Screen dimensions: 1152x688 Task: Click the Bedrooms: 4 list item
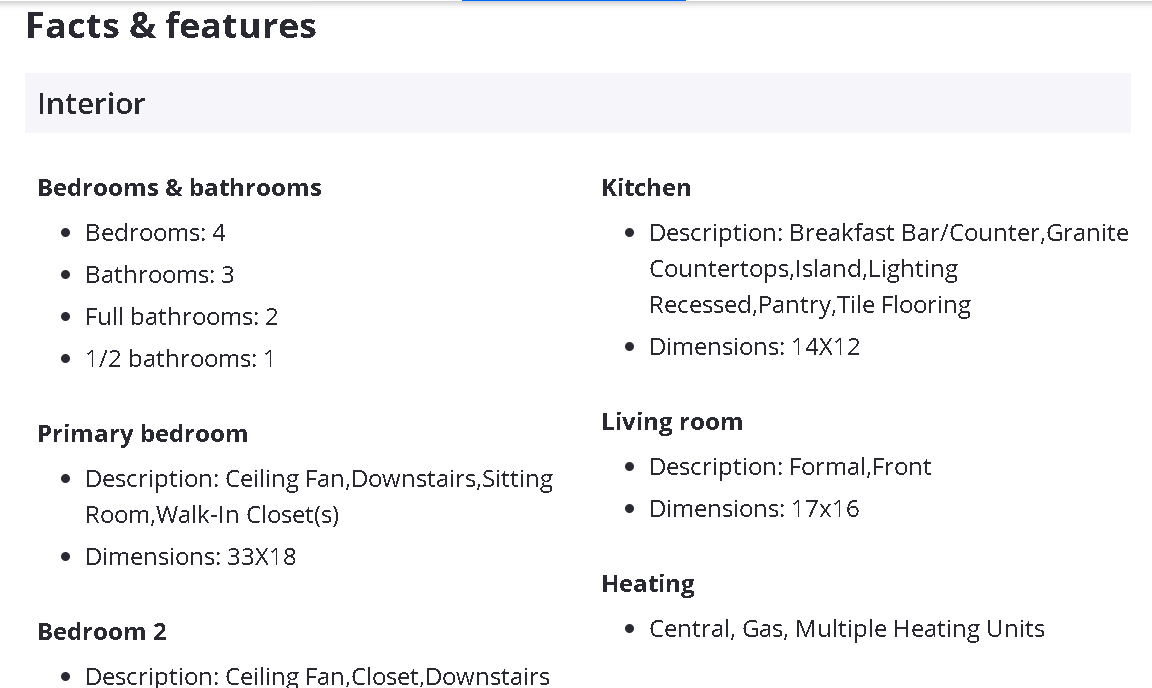[x=155, y=233]
